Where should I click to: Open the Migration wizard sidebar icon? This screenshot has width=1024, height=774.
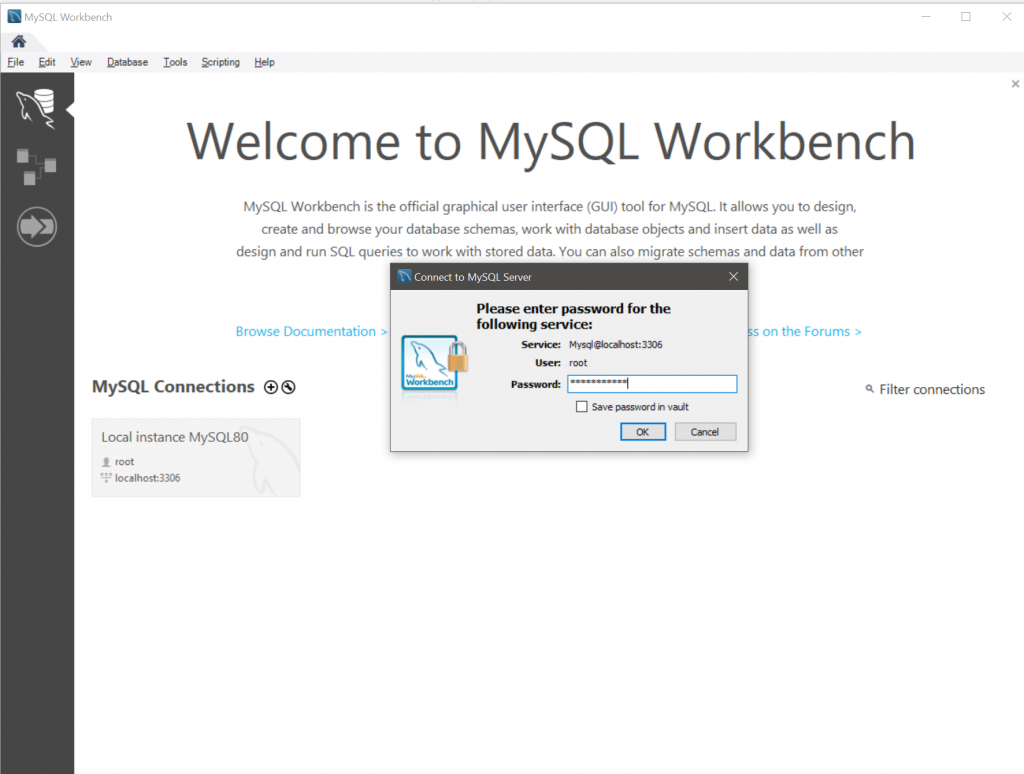pyautogui.click(x=37, y=227)
